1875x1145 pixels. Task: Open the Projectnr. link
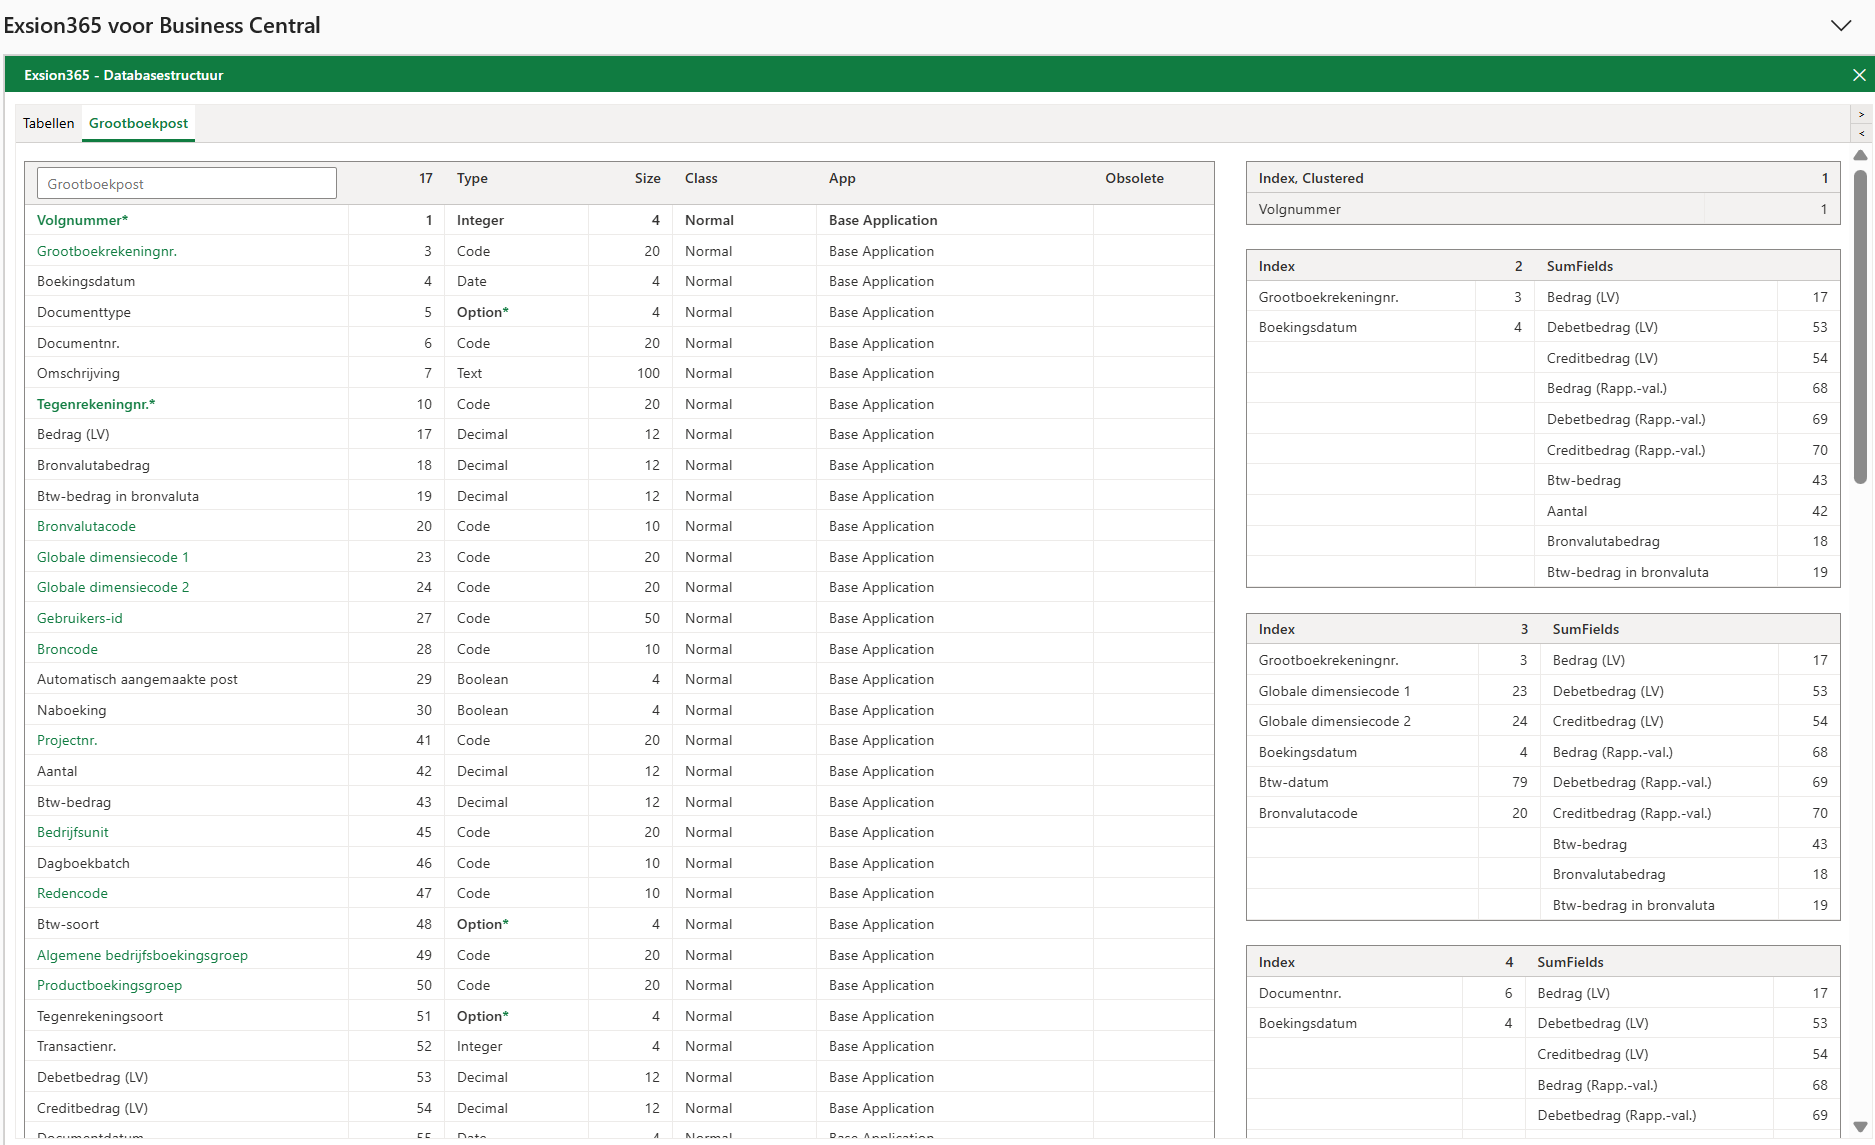pyautogui.click(x=67, y=740)
